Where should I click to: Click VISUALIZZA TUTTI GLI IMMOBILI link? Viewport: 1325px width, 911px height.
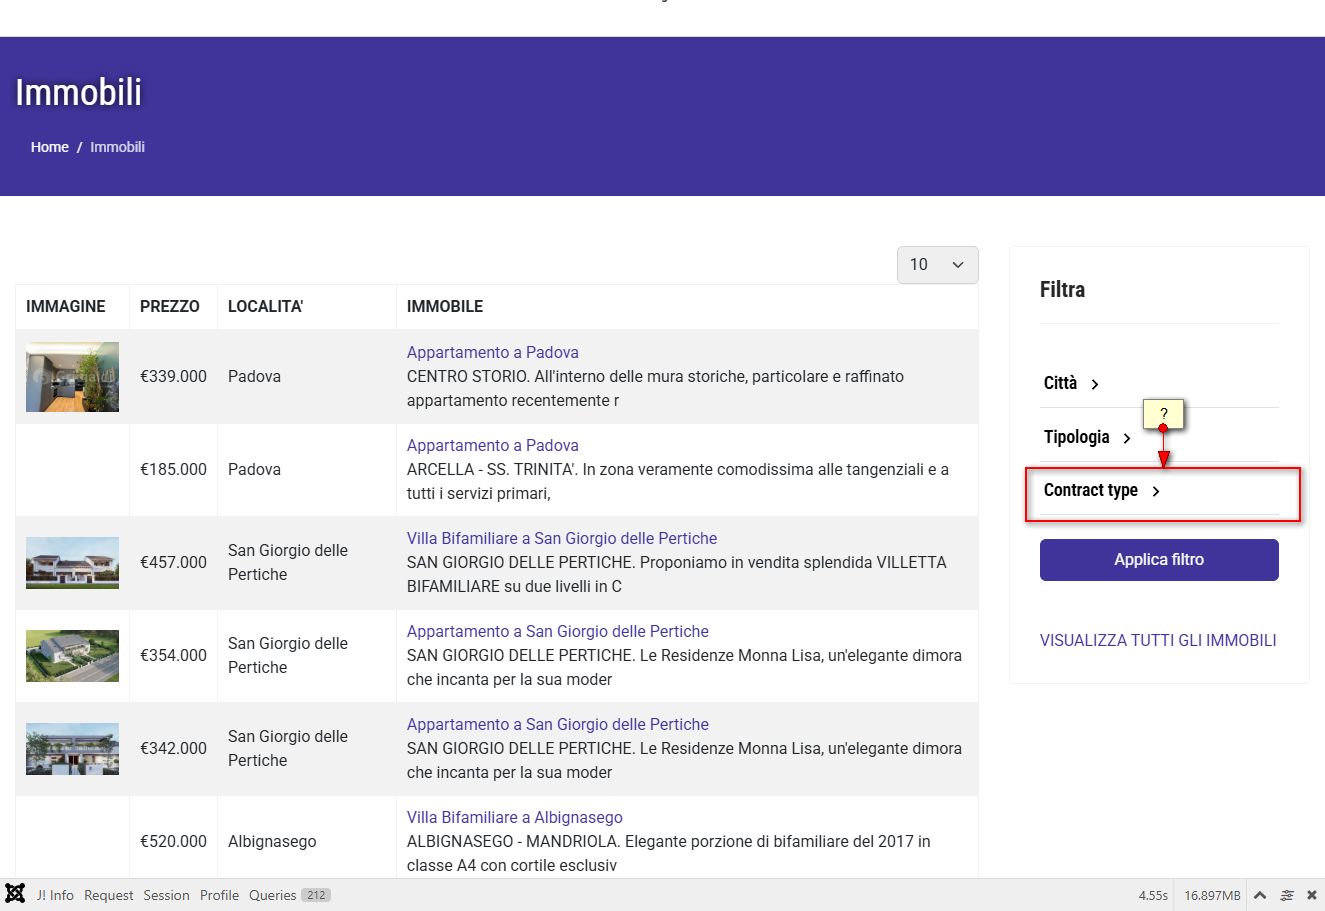1158,640
